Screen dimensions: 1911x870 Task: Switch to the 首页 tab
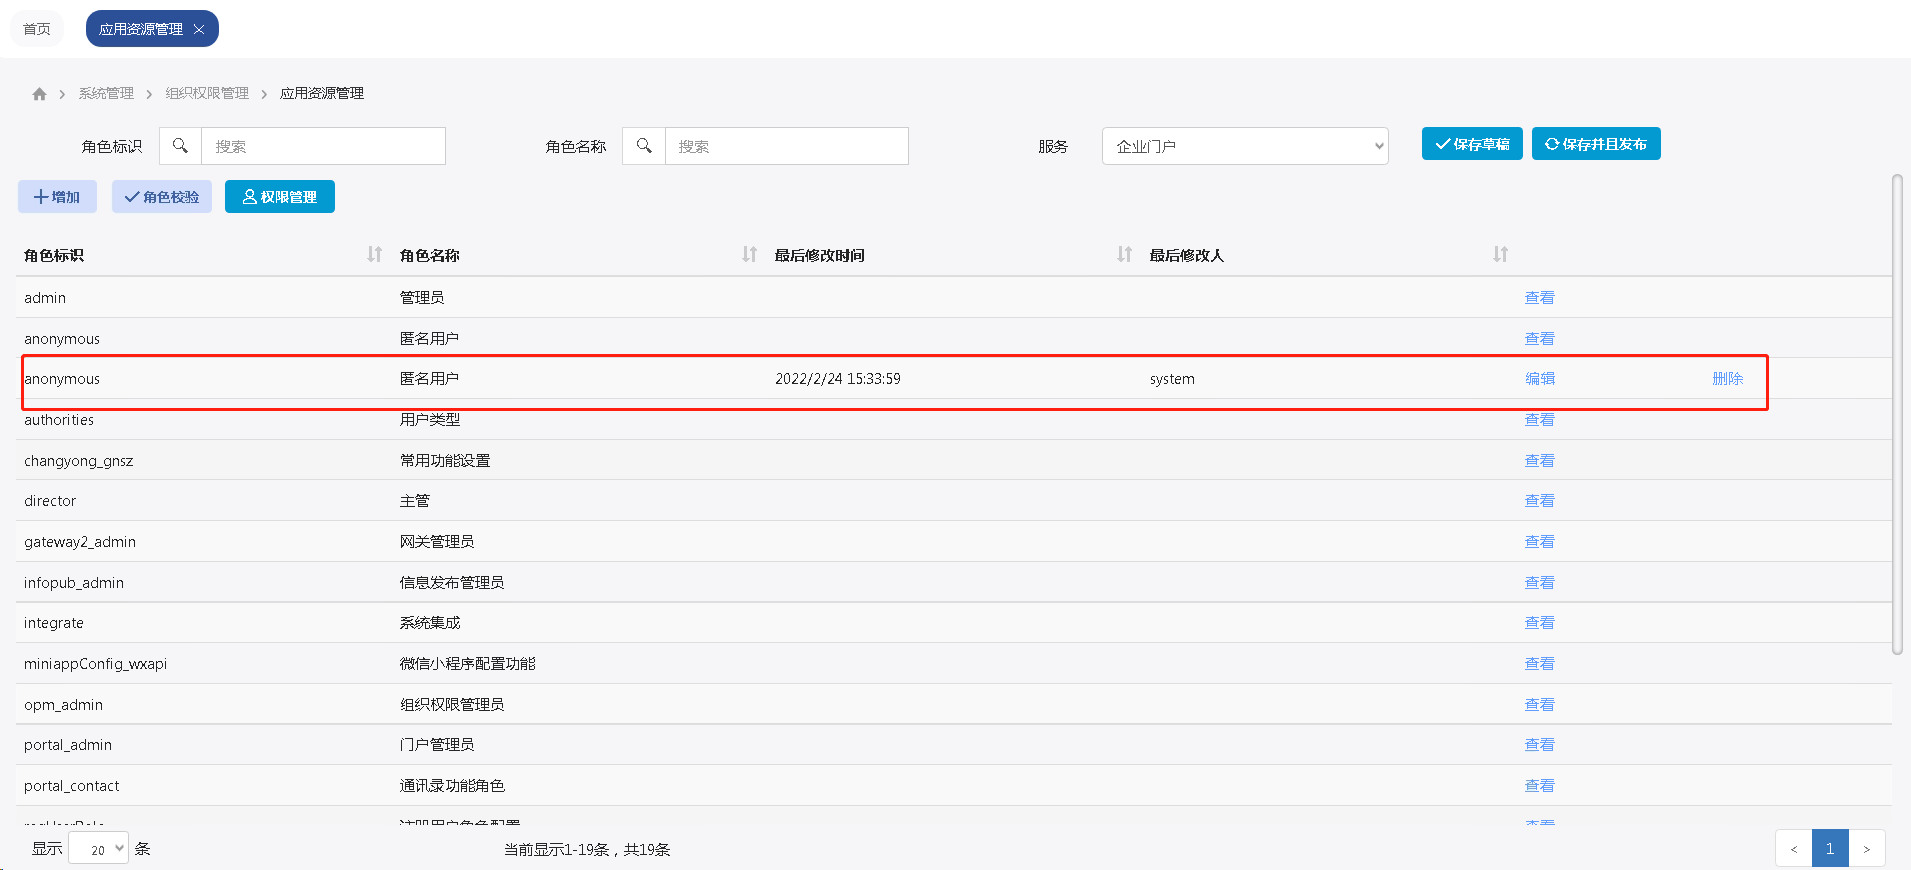pos(37,29)
